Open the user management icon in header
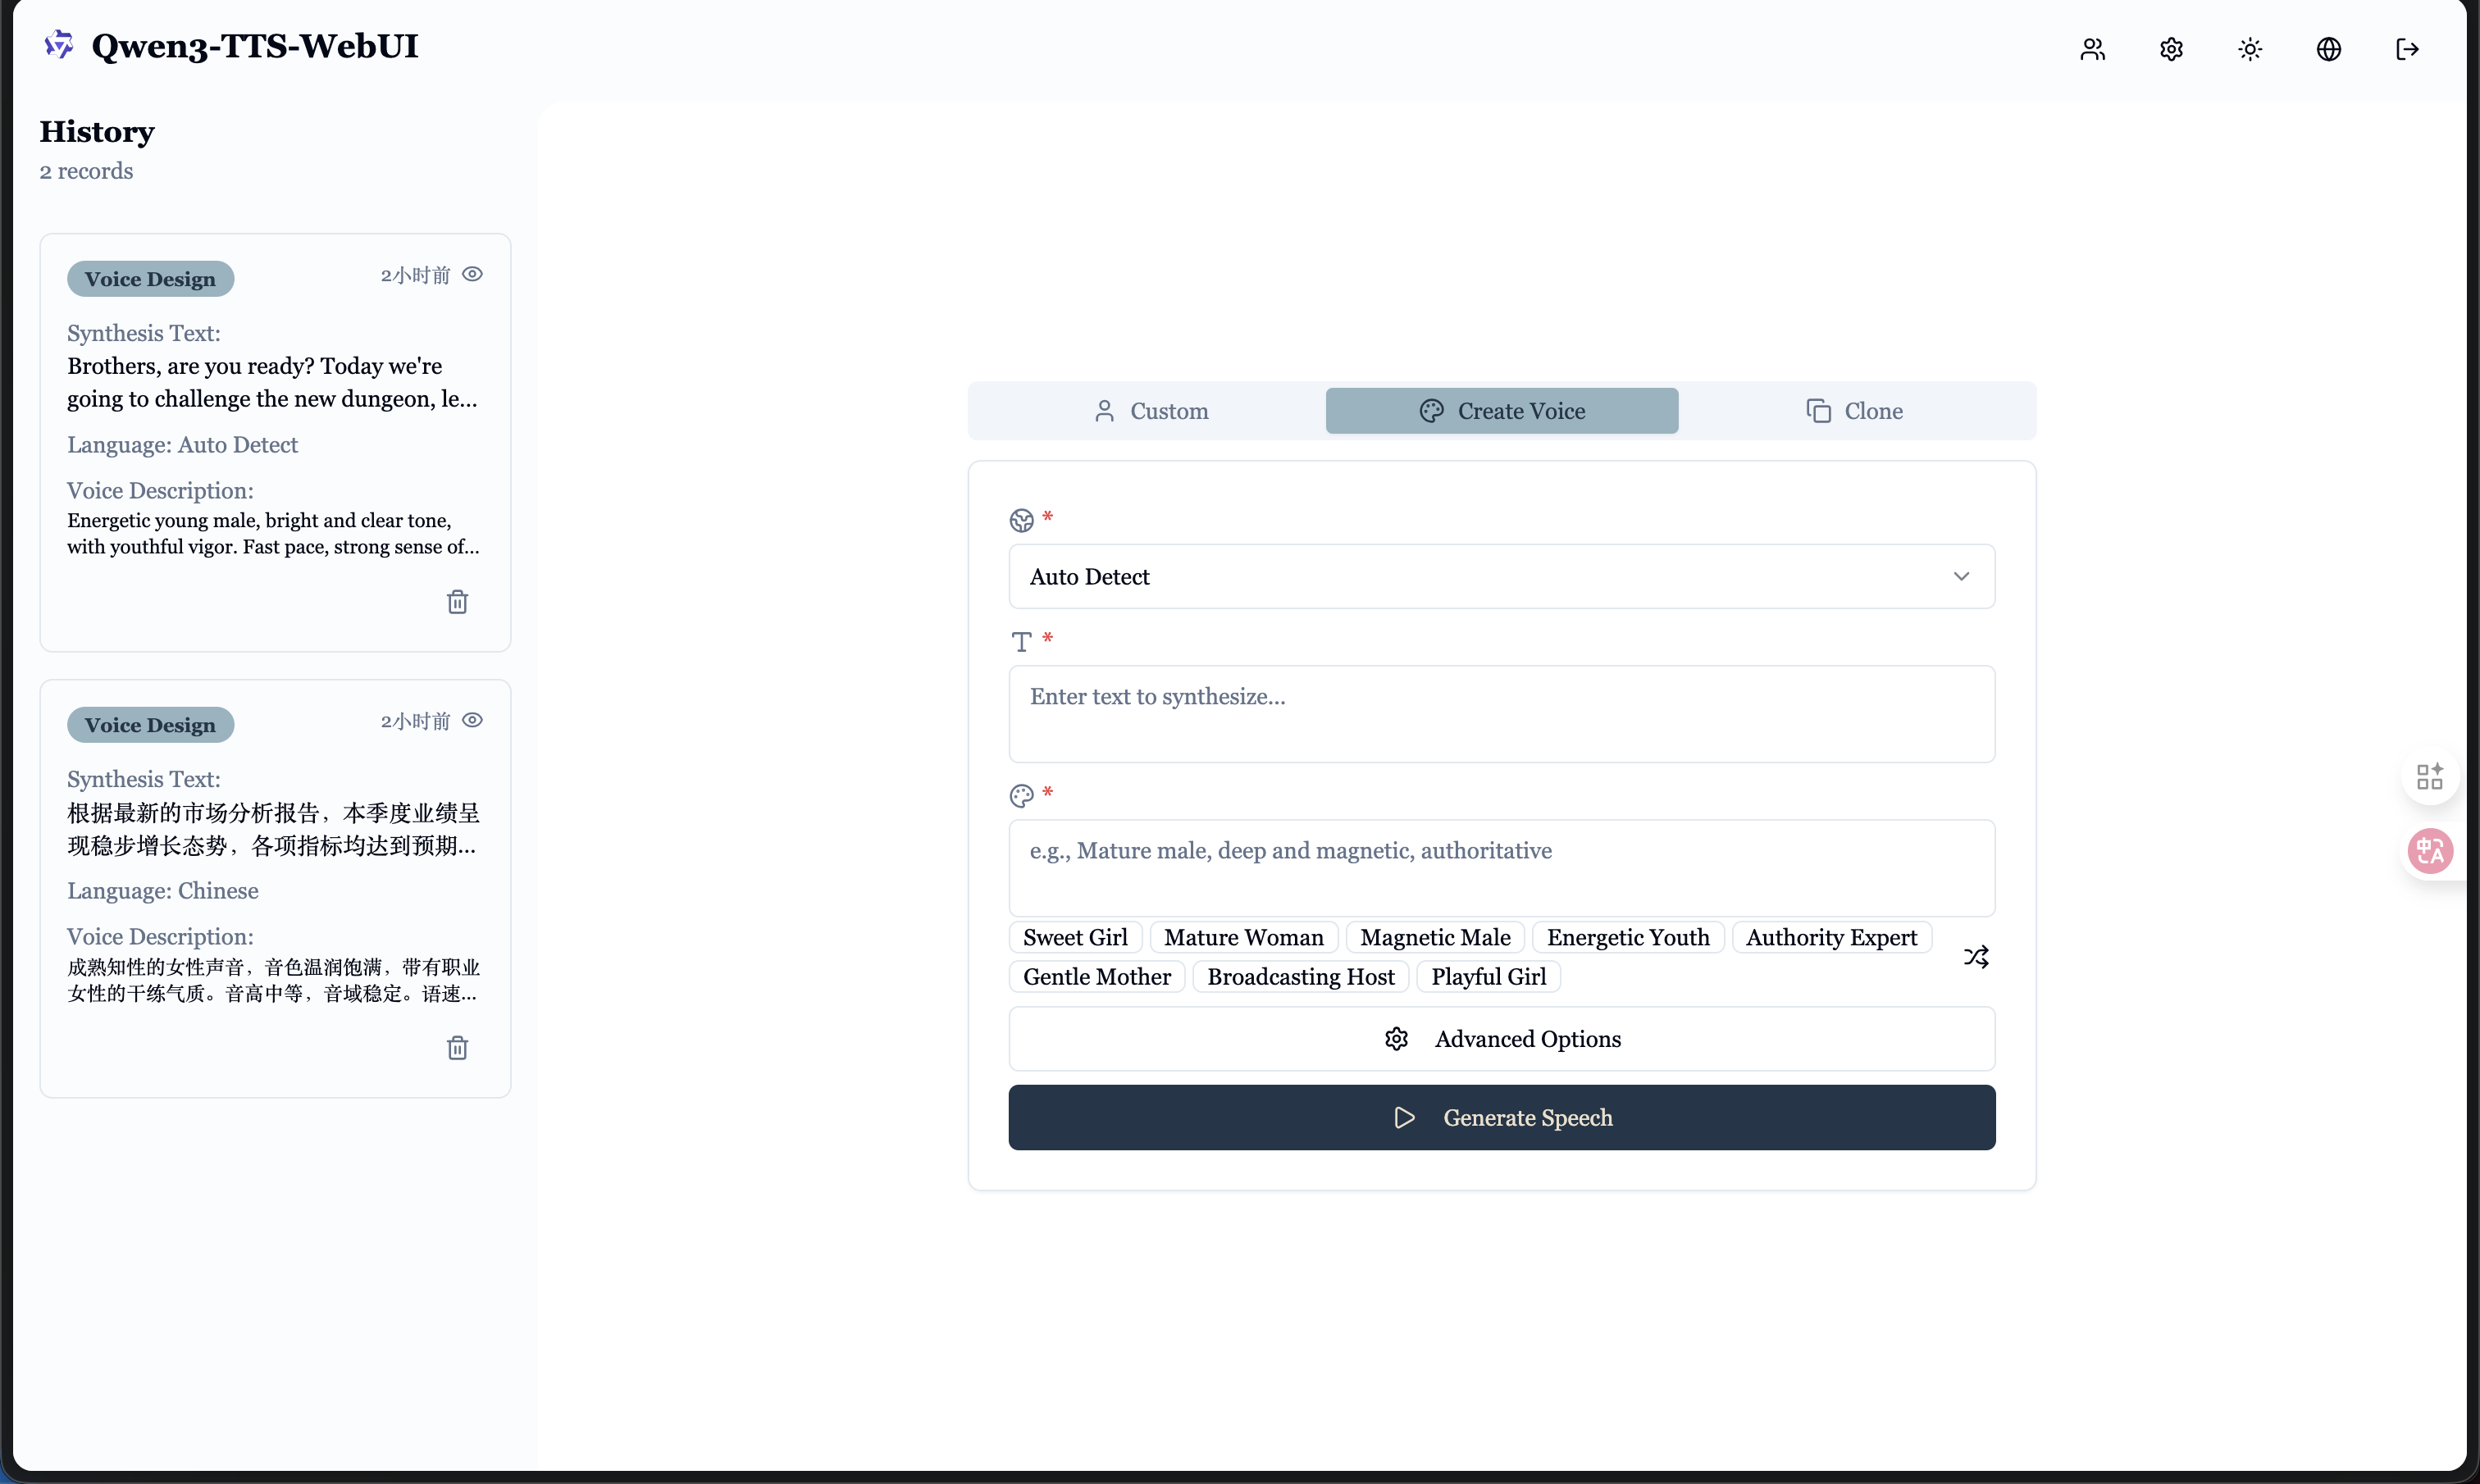 point(2092,49)
